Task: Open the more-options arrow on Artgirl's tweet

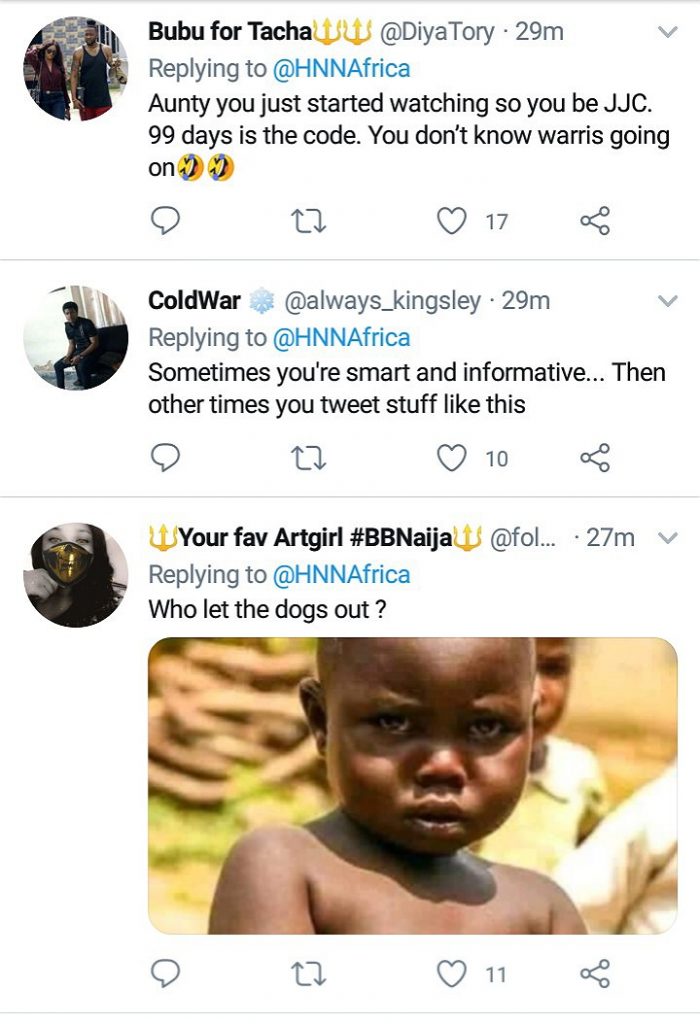Action: coord(667,538)
